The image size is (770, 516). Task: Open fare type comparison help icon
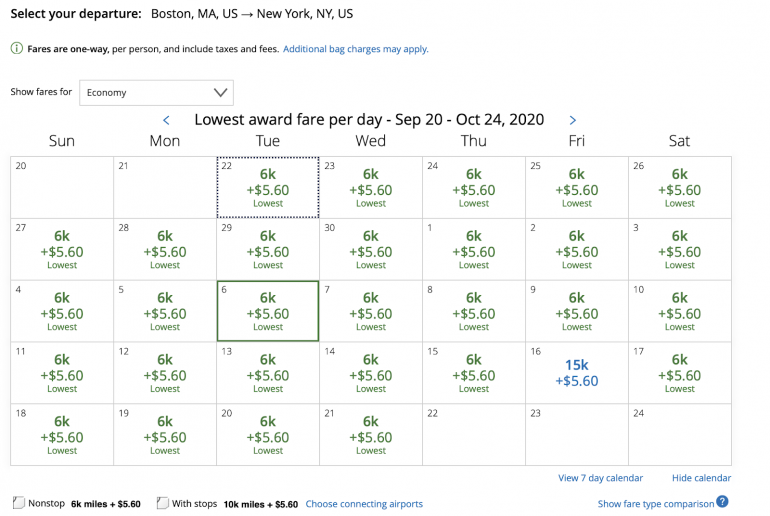tap(722, 502)
